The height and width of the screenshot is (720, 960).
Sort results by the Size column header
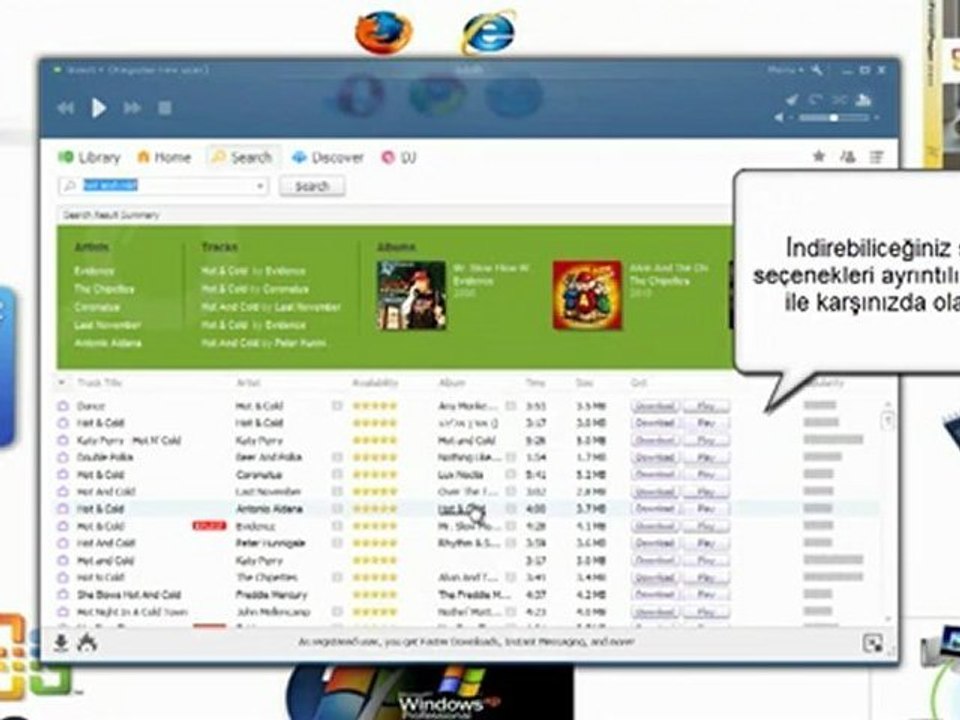pos(584,383)
